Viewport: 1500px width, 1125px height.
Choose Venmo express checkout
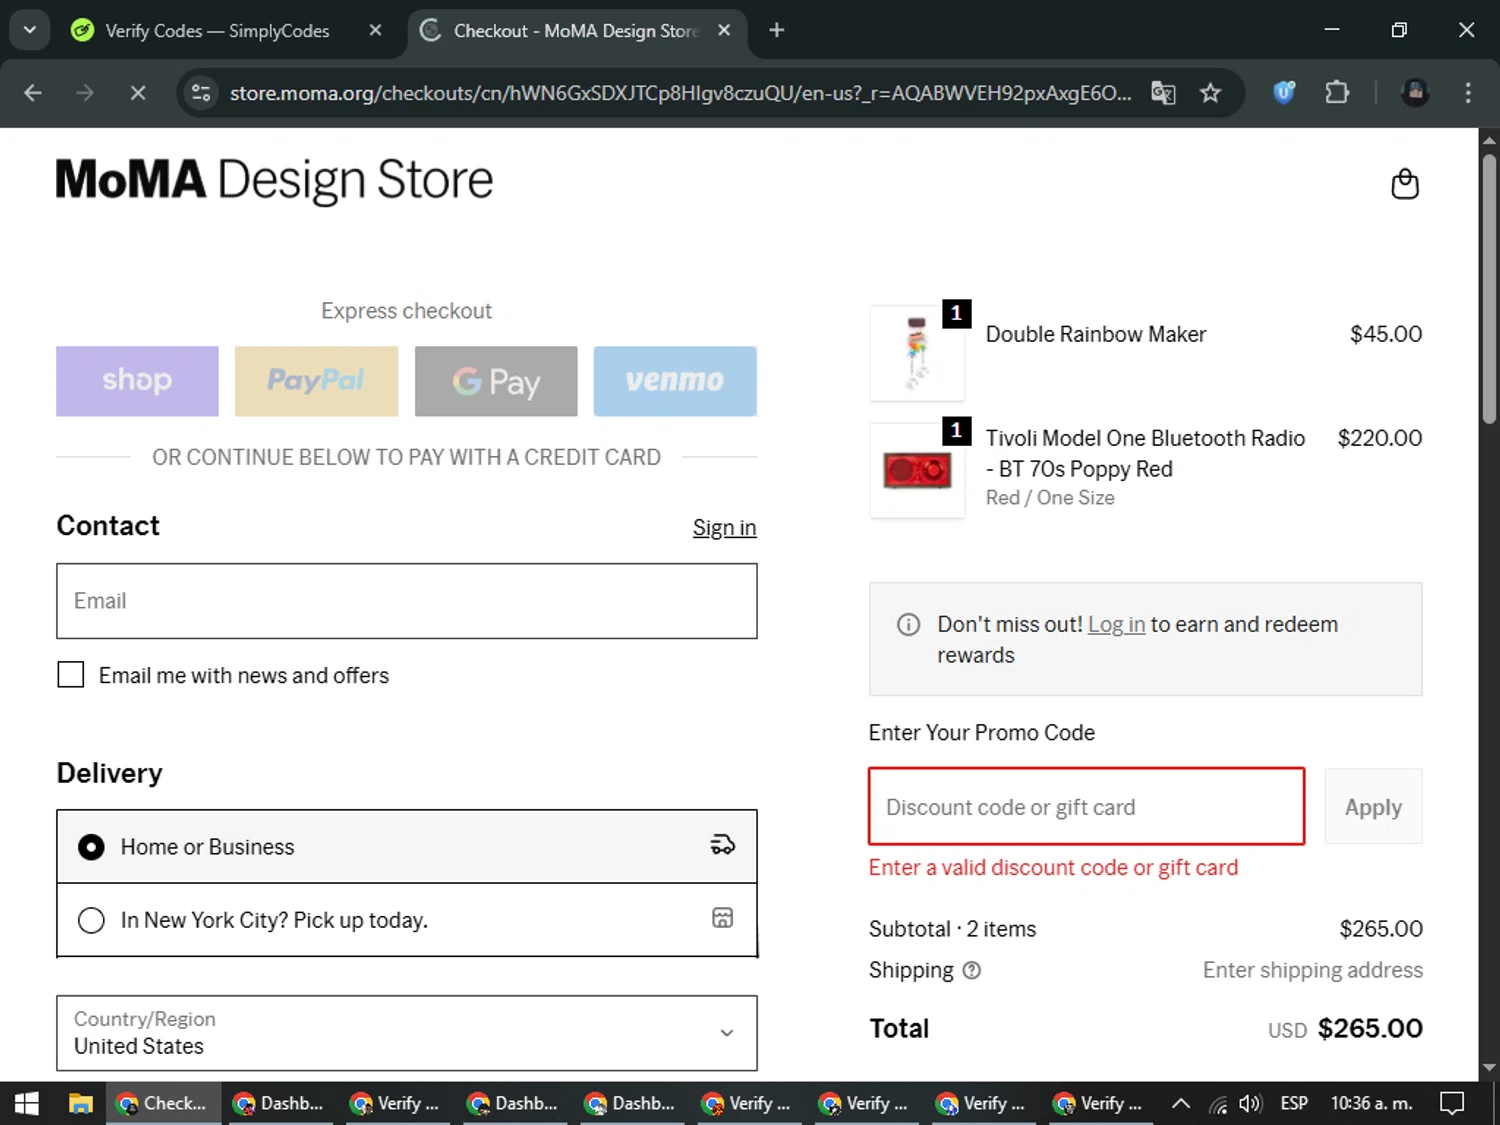pos(675,381)
